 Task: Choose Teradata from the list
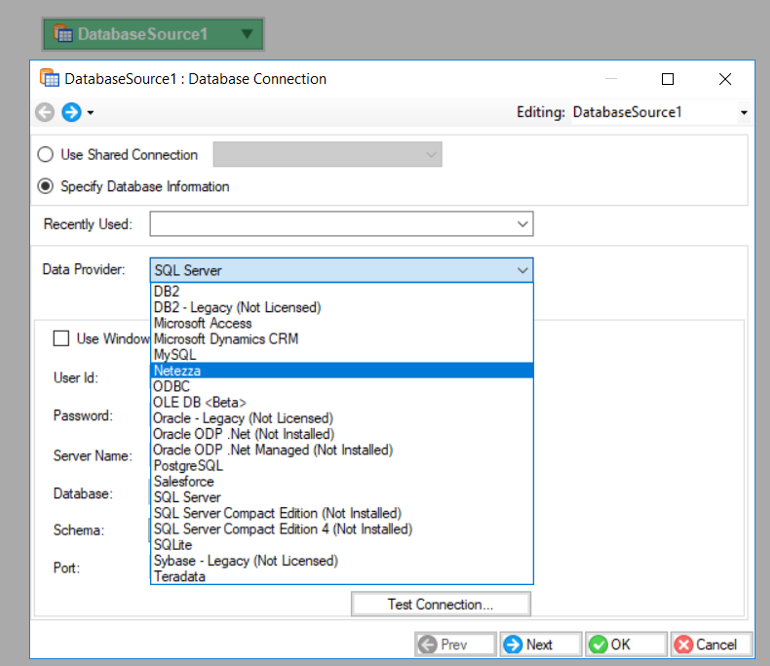pos(180,577)
